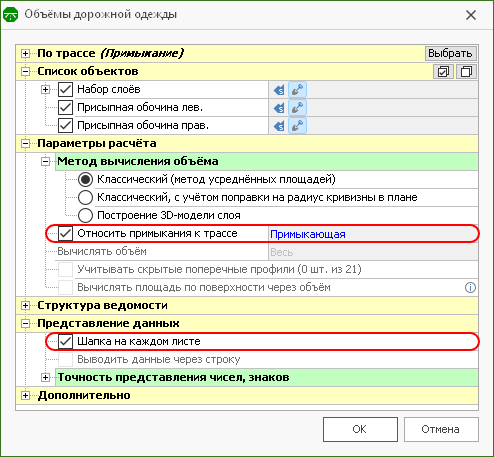Screen dimensions: 494x457
Task: Click shovel icon for Присыпная обочина лев.
Action: [297, 108]
